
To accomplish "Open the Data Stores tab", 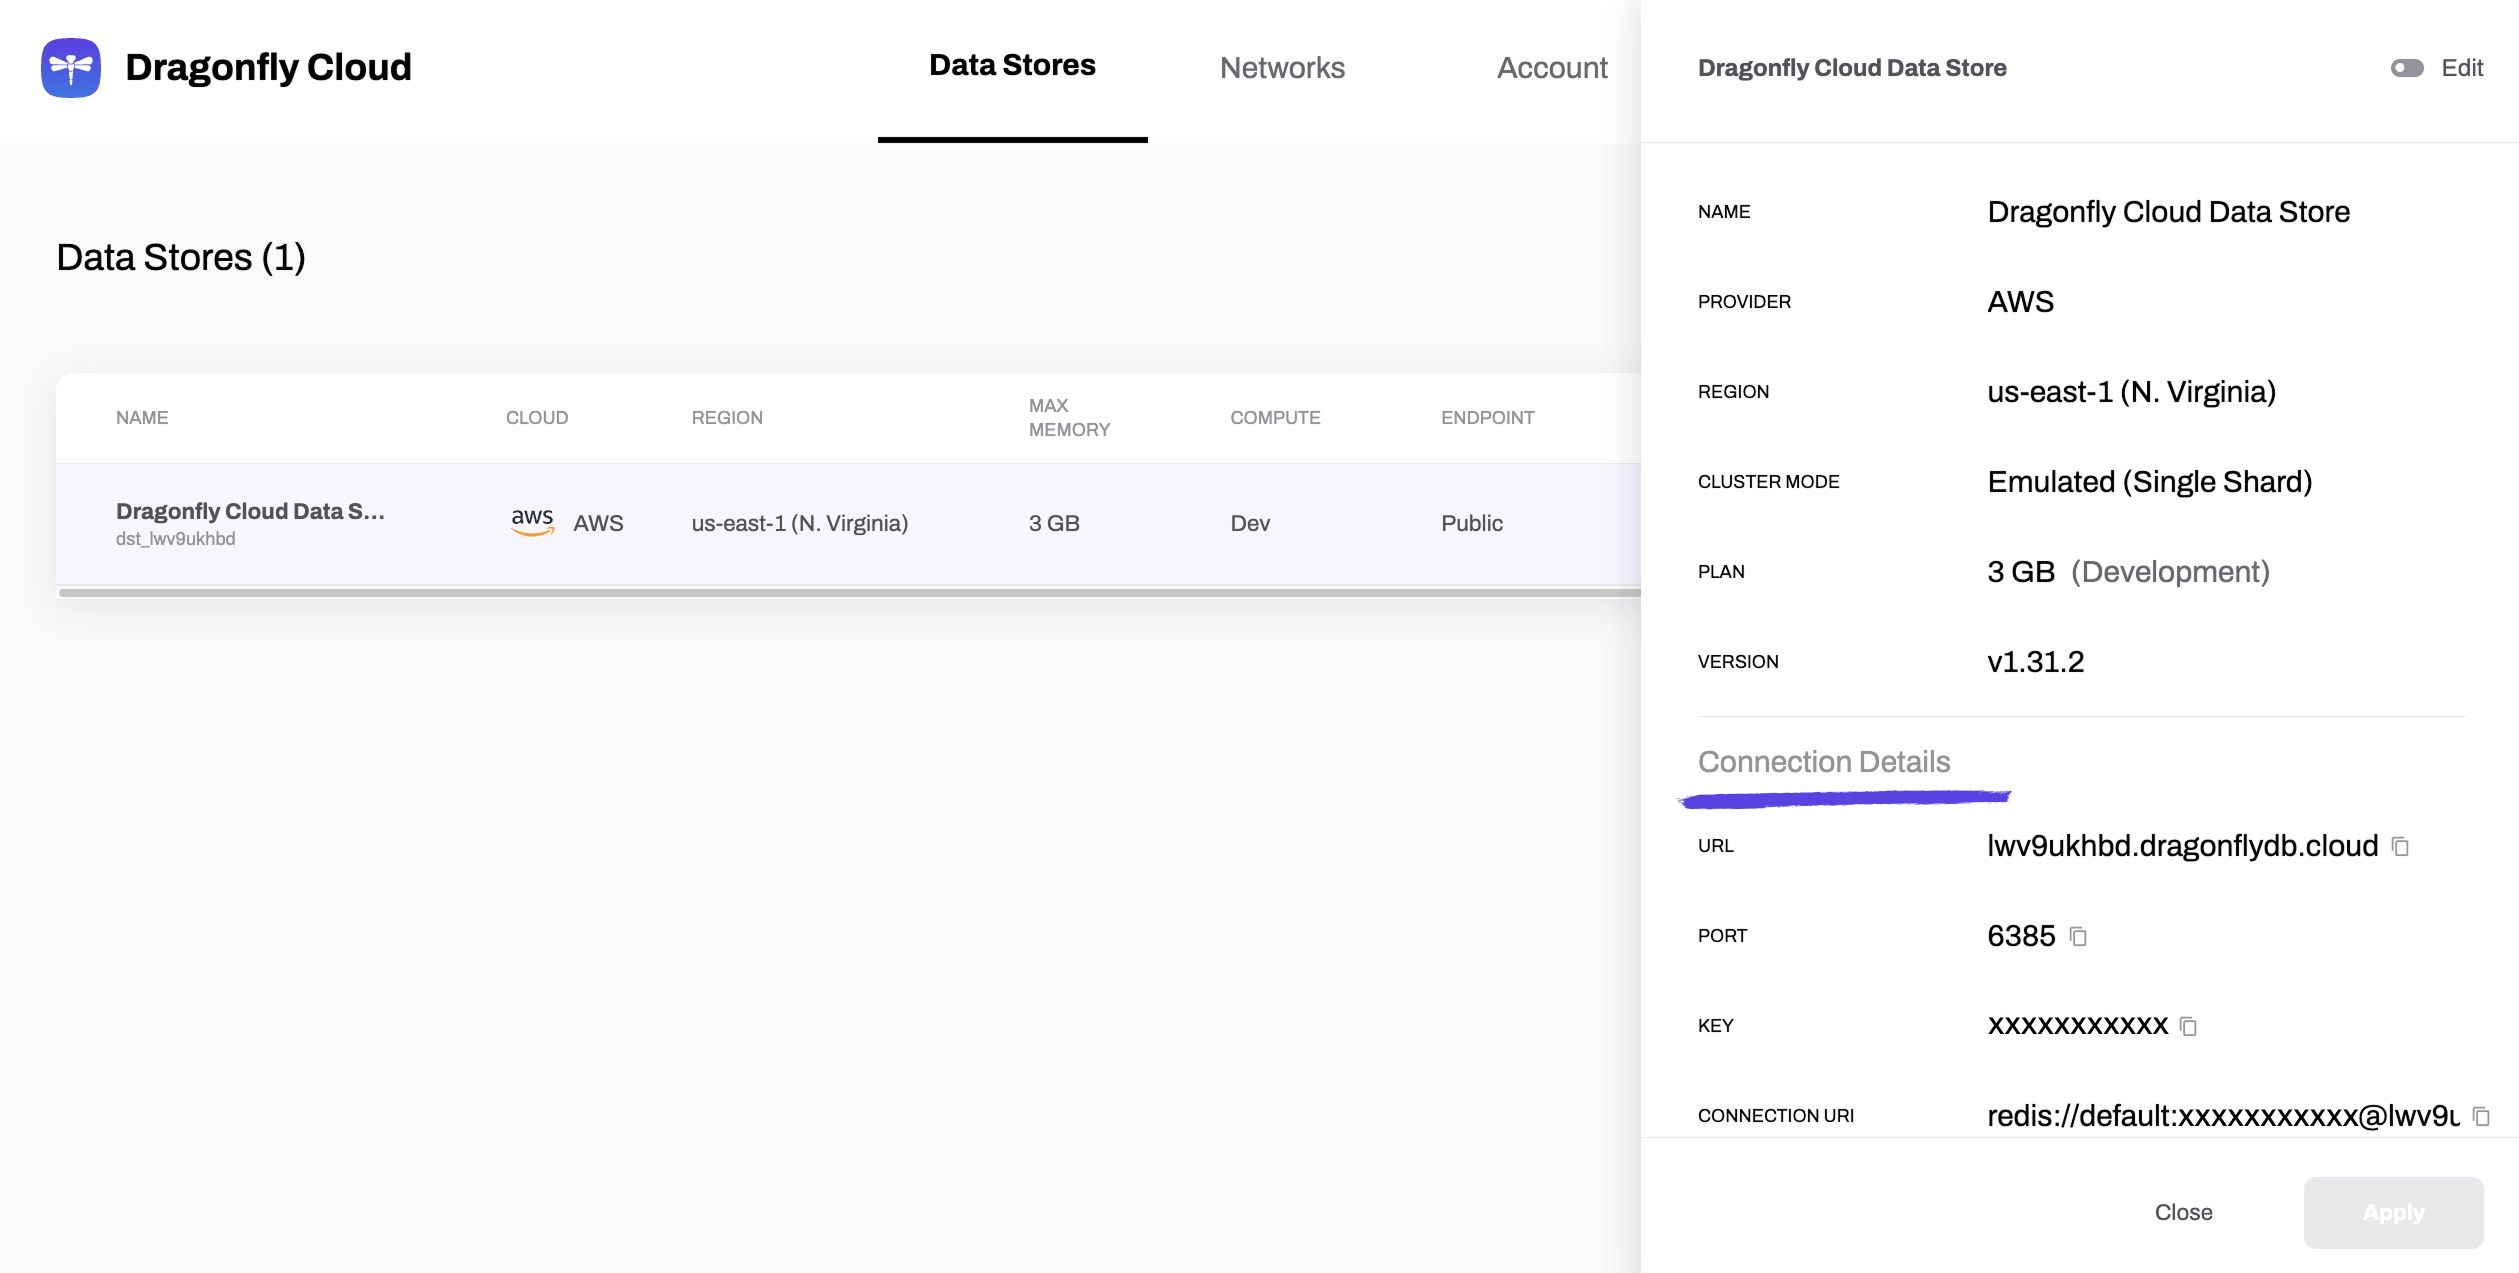I will point(1012,66).
